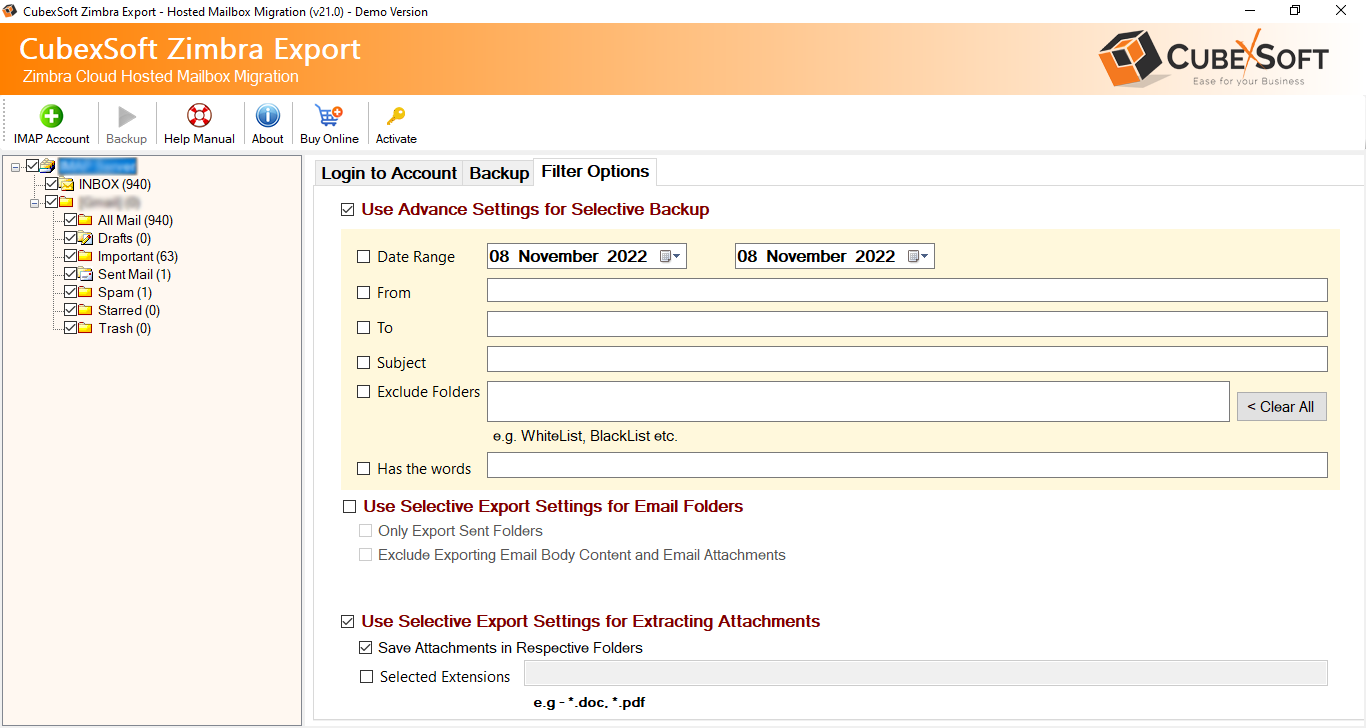The height and width of the screenshot is (728, 1366).
Task: Uncheck the Trash (0) tree checkbox
Action: coord(70,328)
